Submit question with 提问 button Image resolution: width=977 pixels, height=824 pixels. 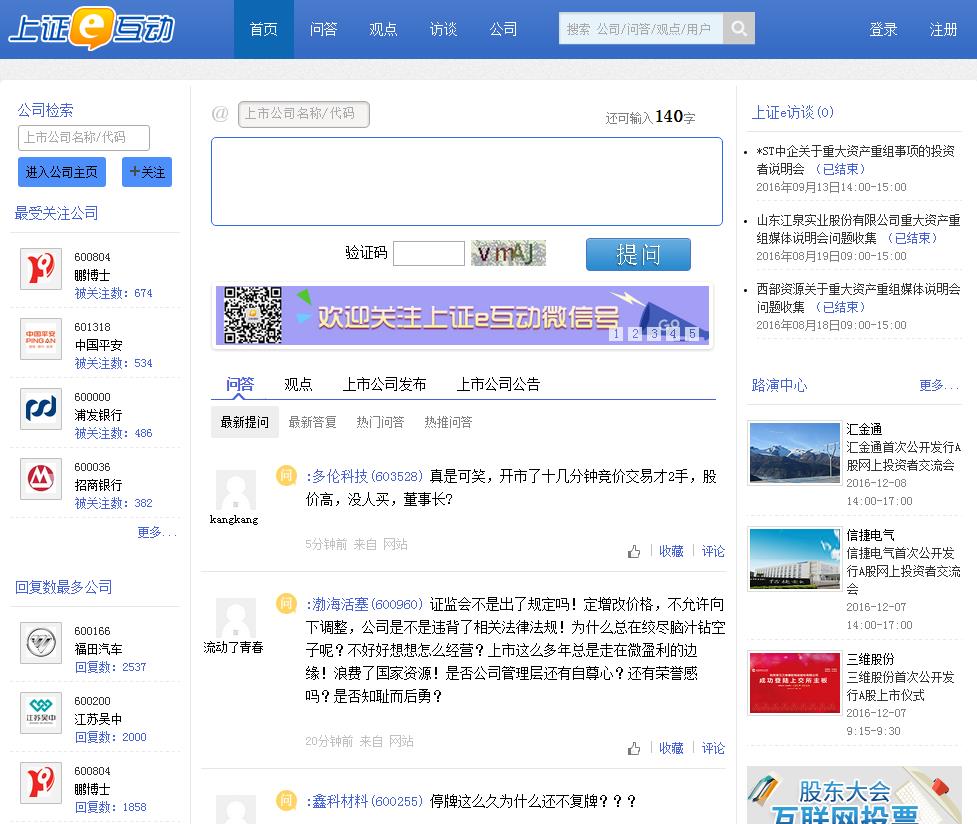click(x=638, y=254)
